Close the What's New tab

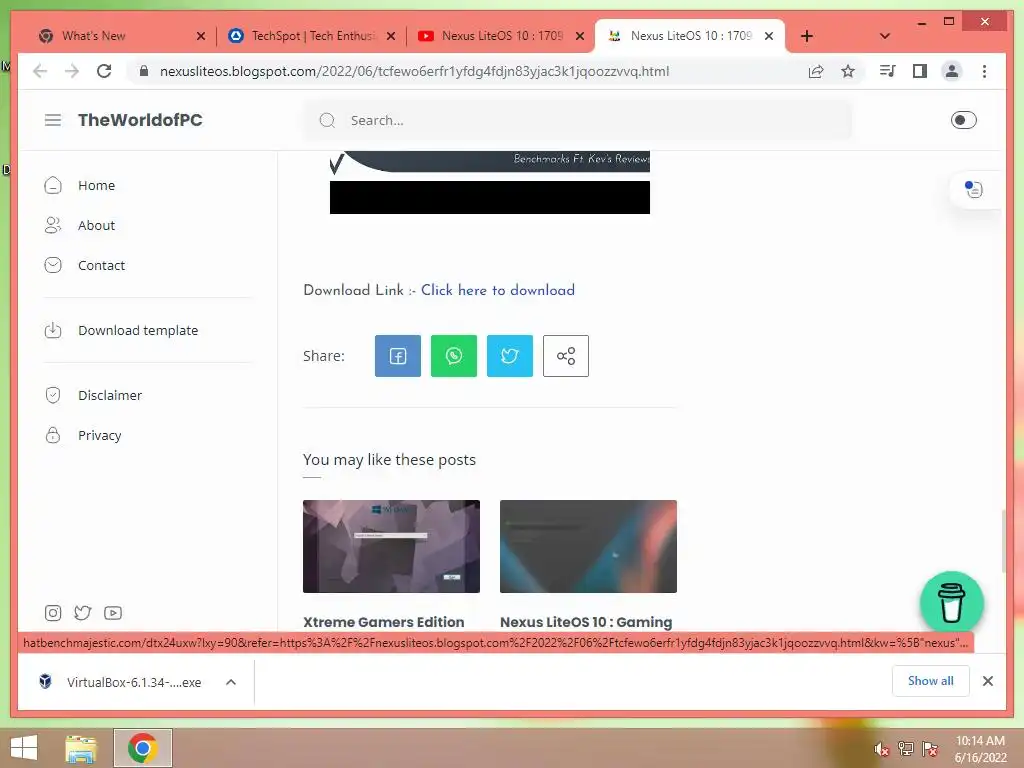coord(201,37)
